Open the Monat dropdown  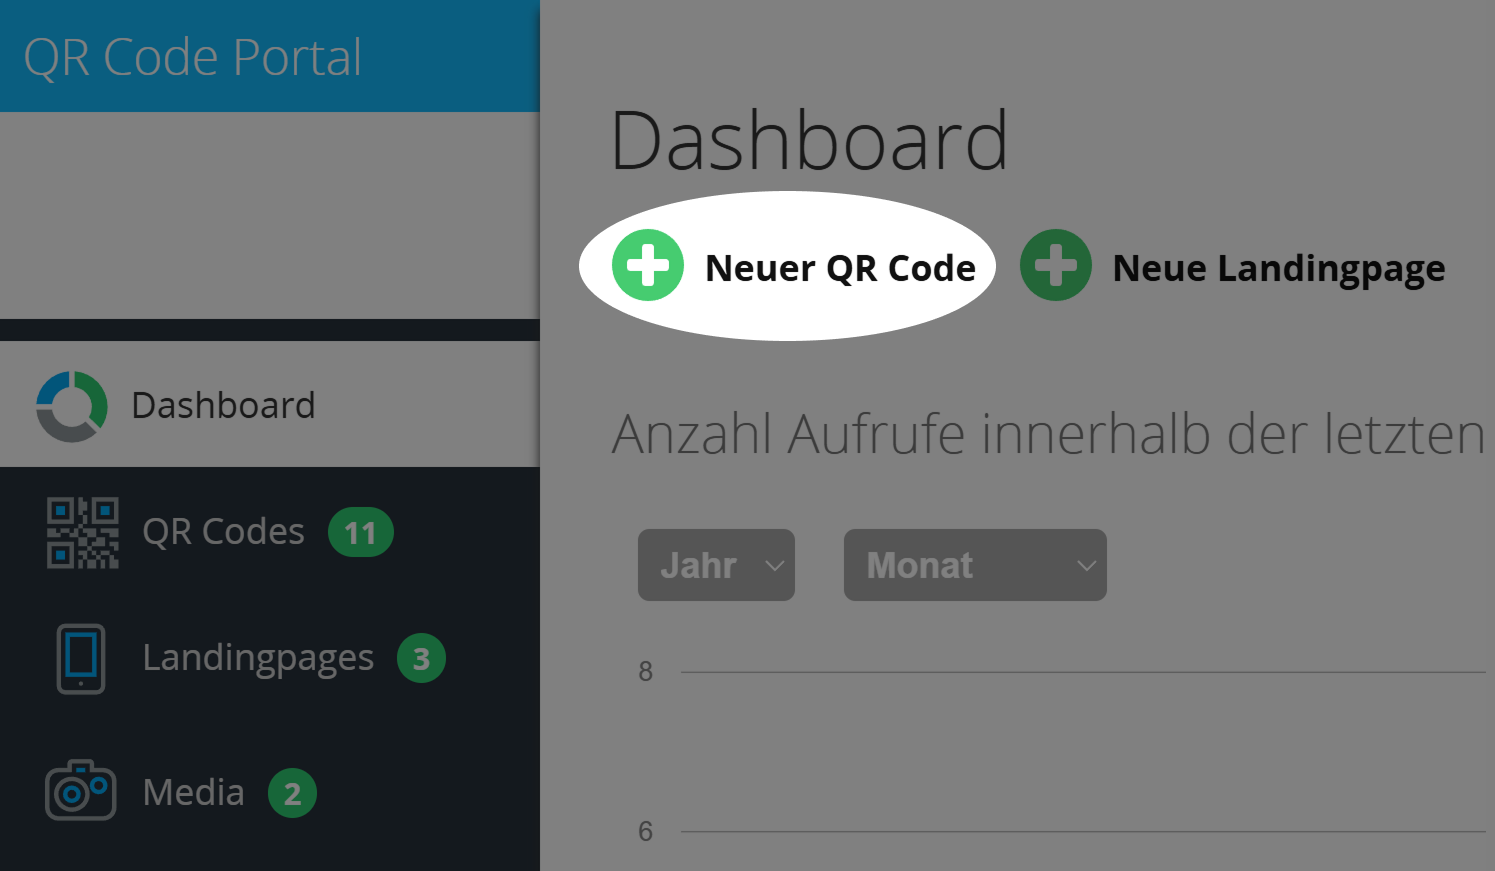point(975,565)
